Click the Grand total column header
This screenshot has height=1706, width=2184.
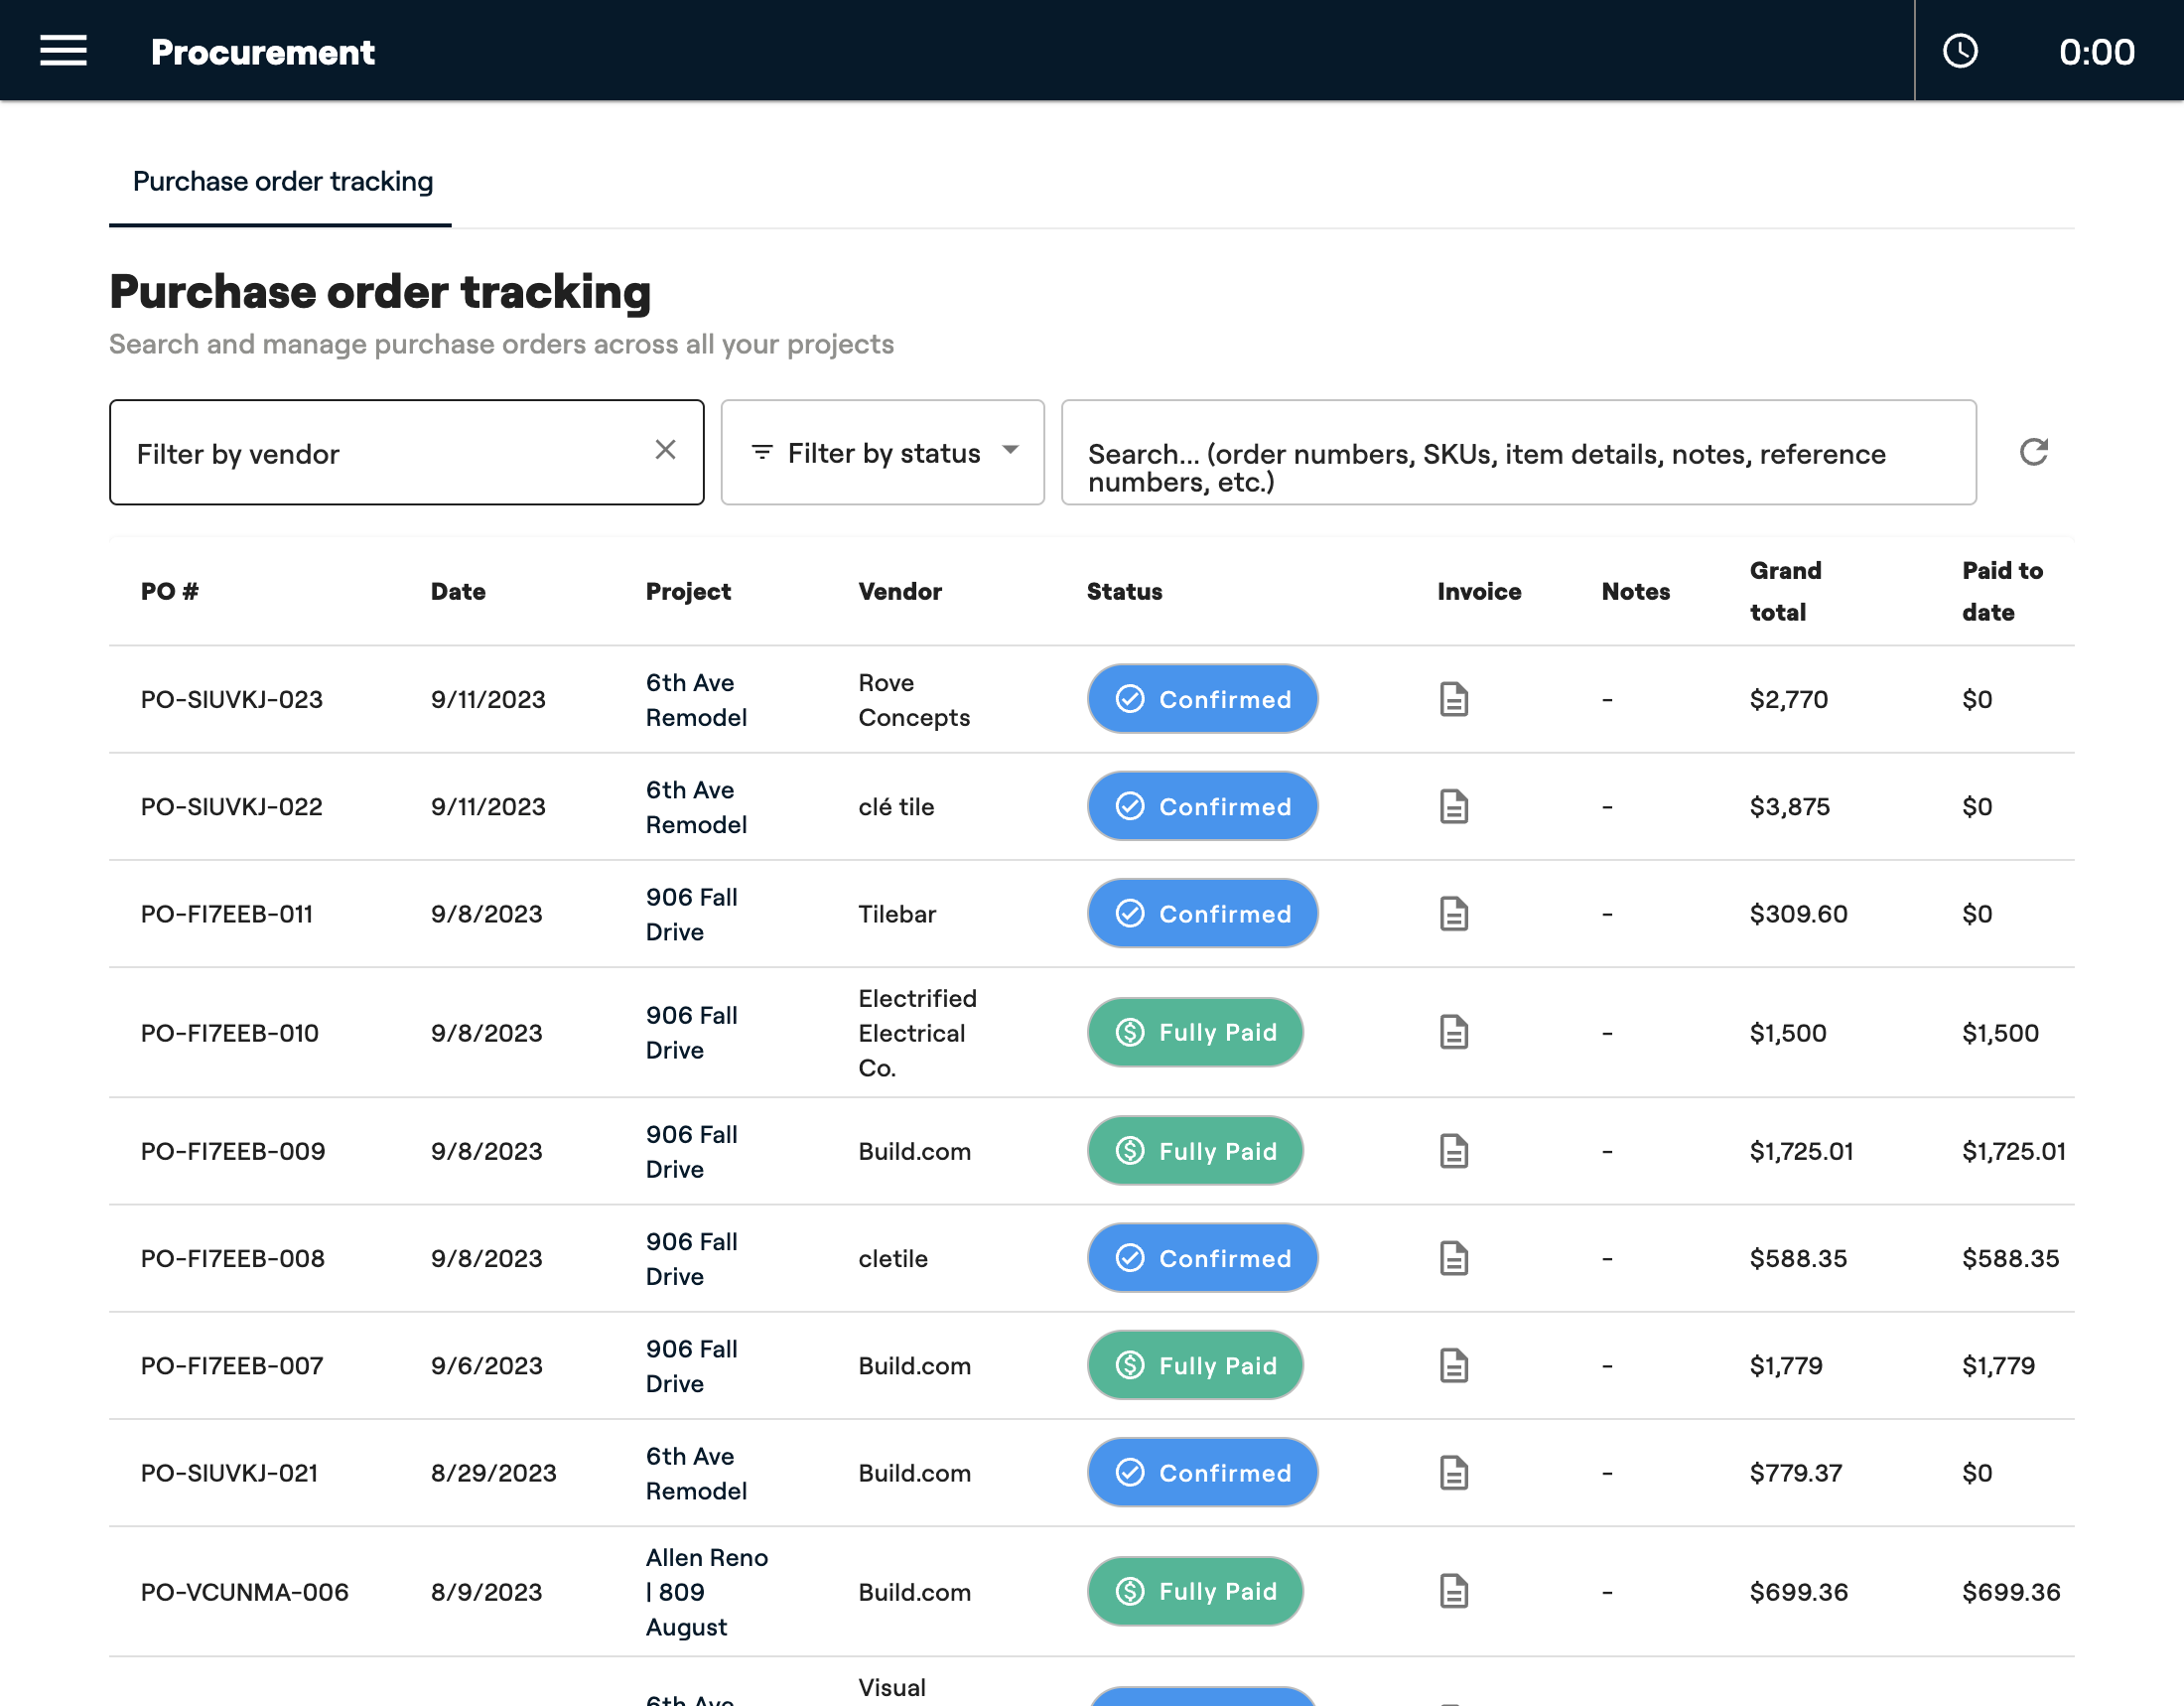pyautogui.click(x=1786, y=591)
